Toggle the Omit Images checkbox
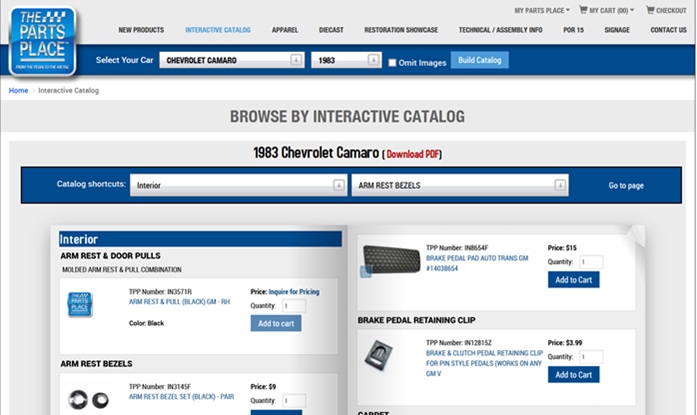This screenshot has width=697, height=415. tap(392, 62)
